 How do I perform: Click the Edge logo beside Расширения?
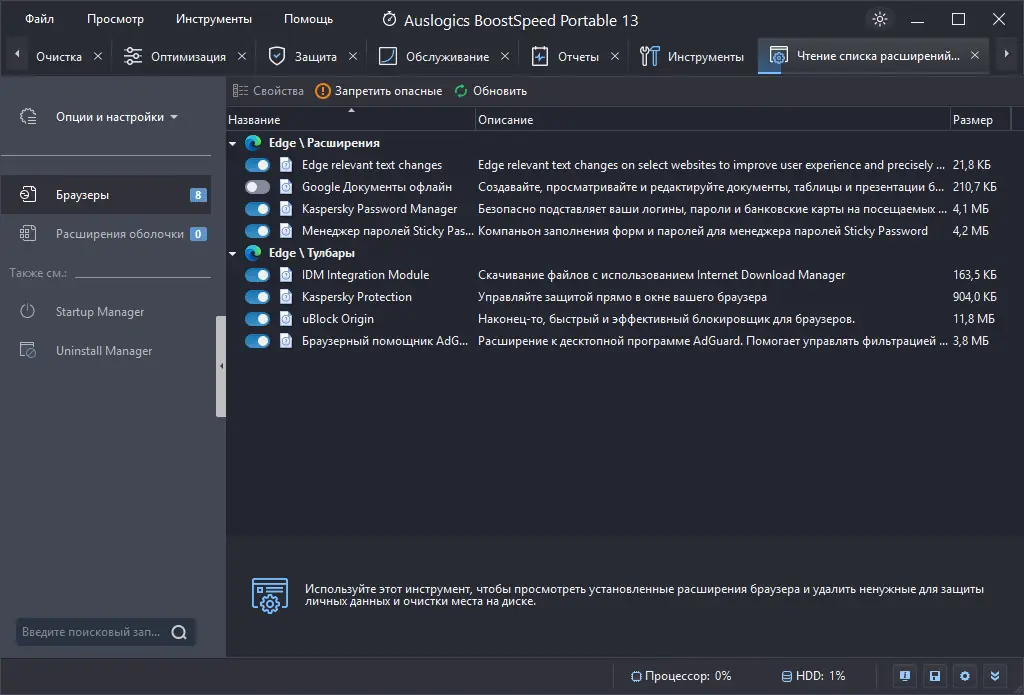[x=253, y=142]
